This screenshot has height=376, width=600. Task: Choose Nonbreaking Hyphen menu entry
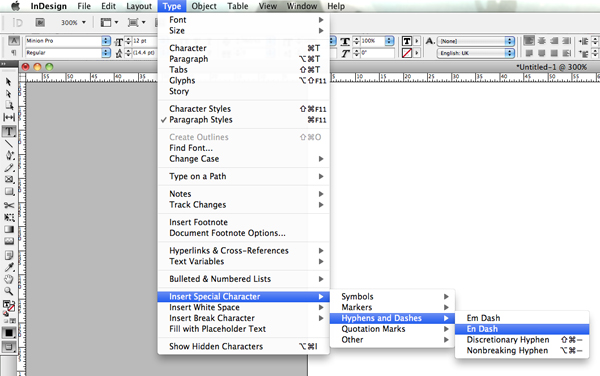click(x=522, y=351)
